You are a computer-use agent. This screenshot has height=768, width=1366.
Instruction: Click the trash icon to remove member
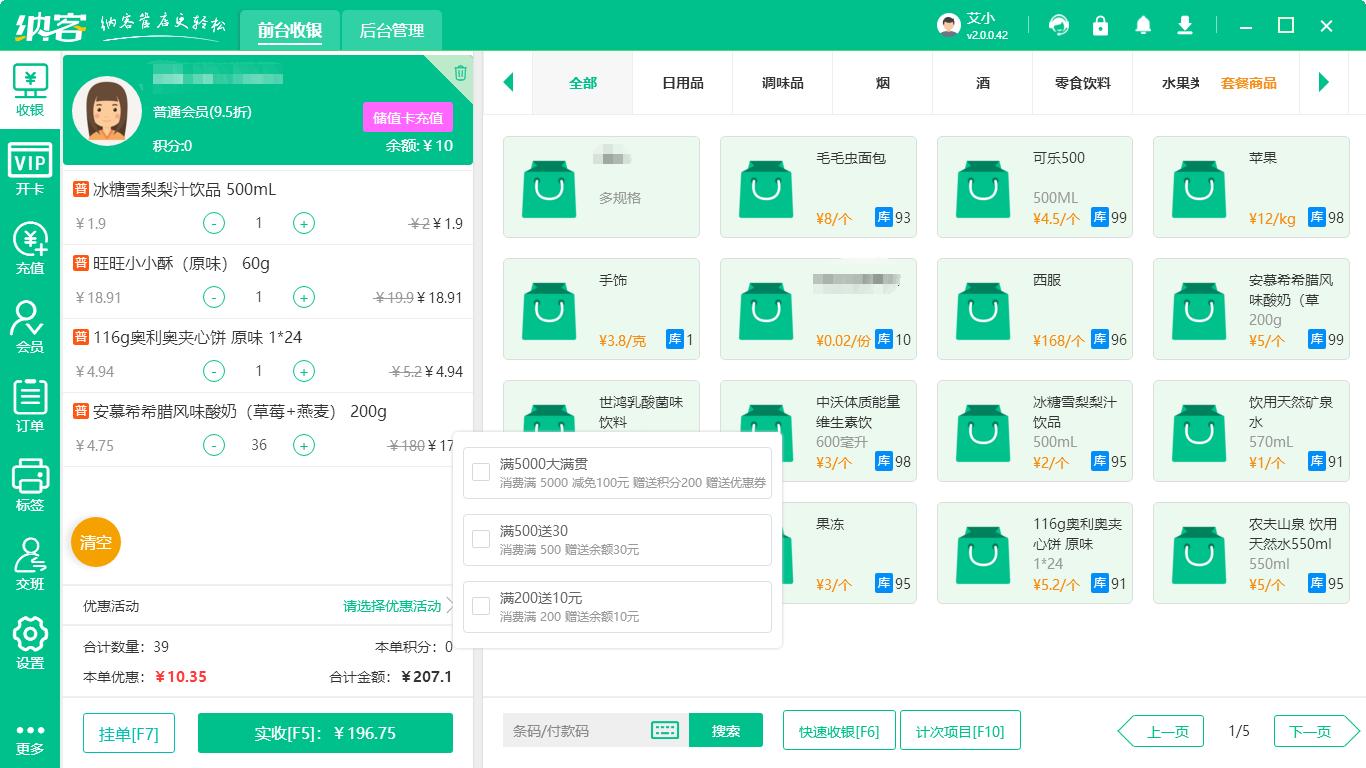pos(459,71)
